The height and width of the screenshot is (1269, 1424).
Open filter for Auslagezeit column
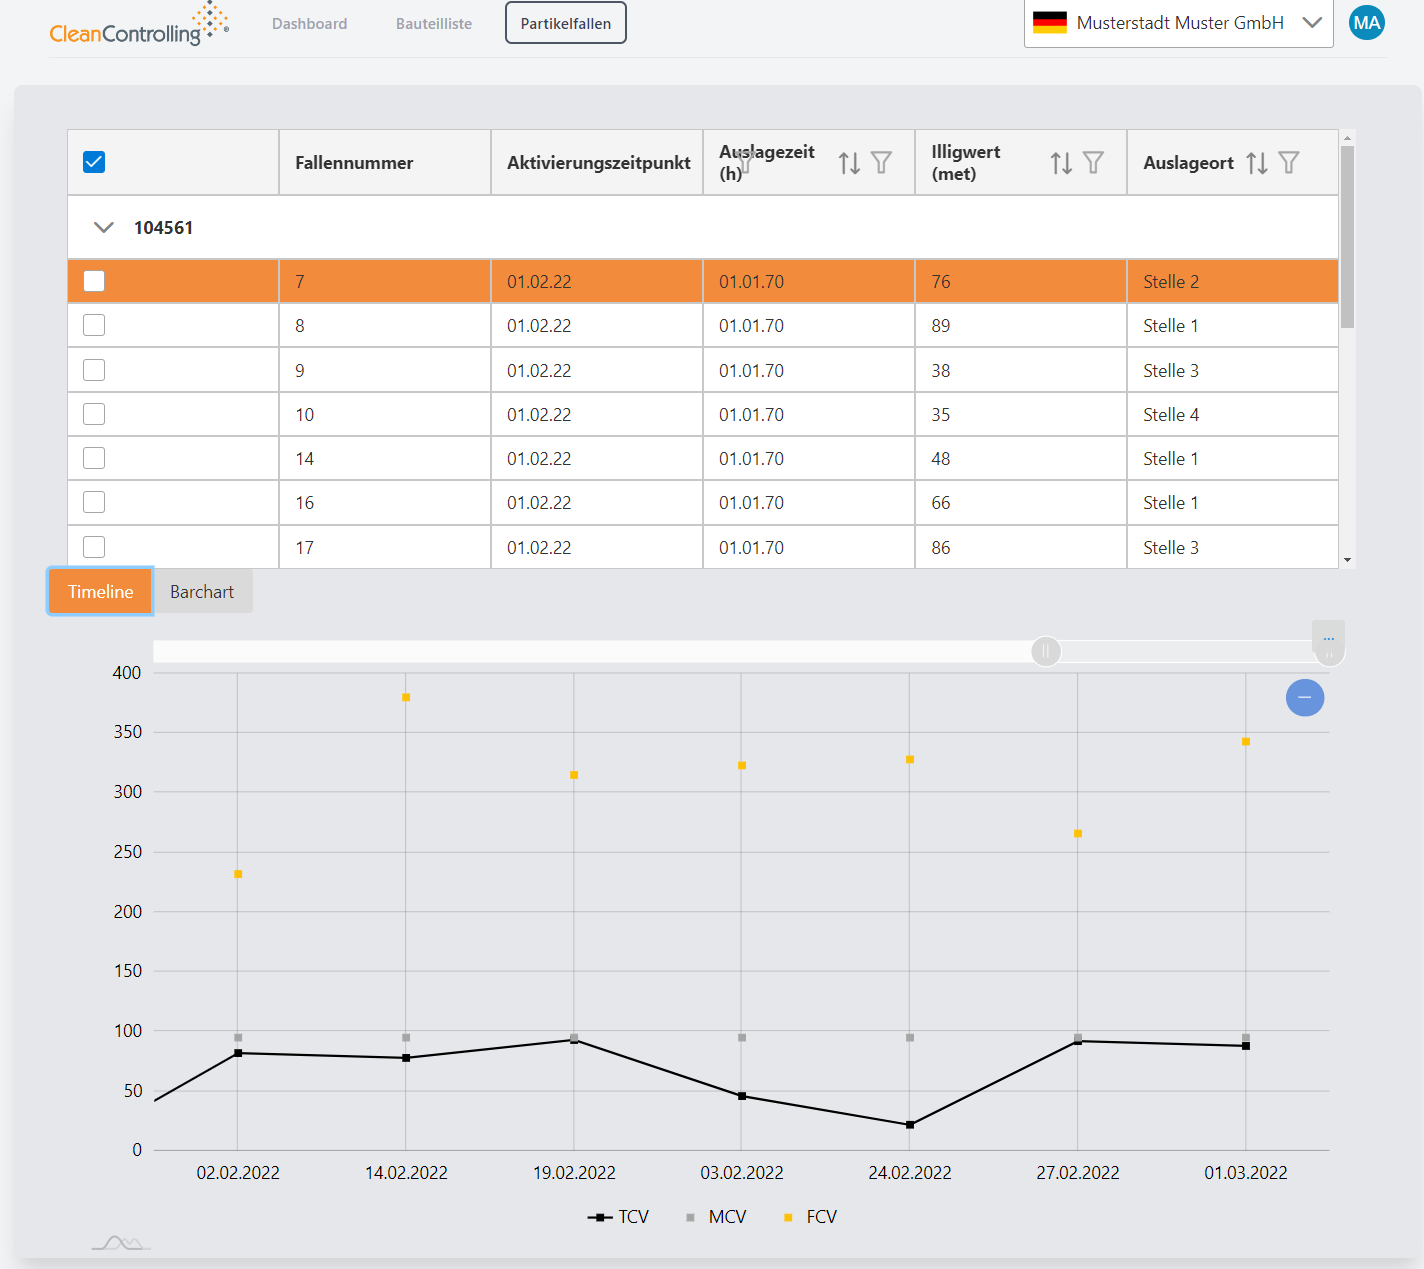click(x=881, y=163)
